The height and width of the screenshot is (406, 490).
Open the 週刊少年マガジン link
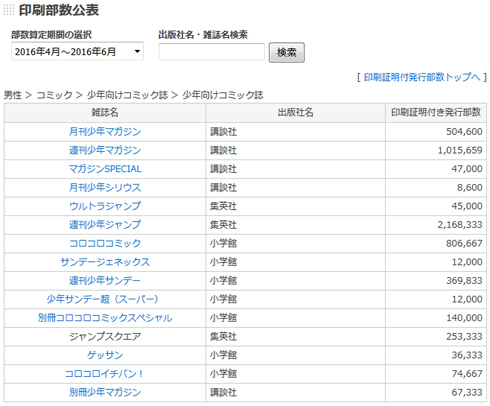pyautogui.click(x=105, y=150)
